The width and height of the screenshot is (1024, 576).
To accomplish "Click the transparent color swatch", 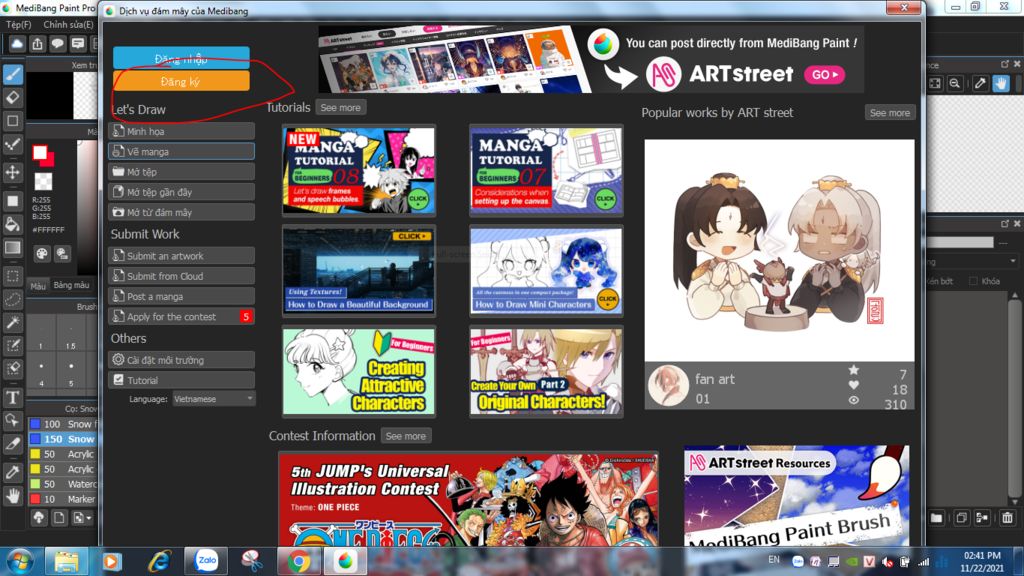I will [x=43, y=182].
